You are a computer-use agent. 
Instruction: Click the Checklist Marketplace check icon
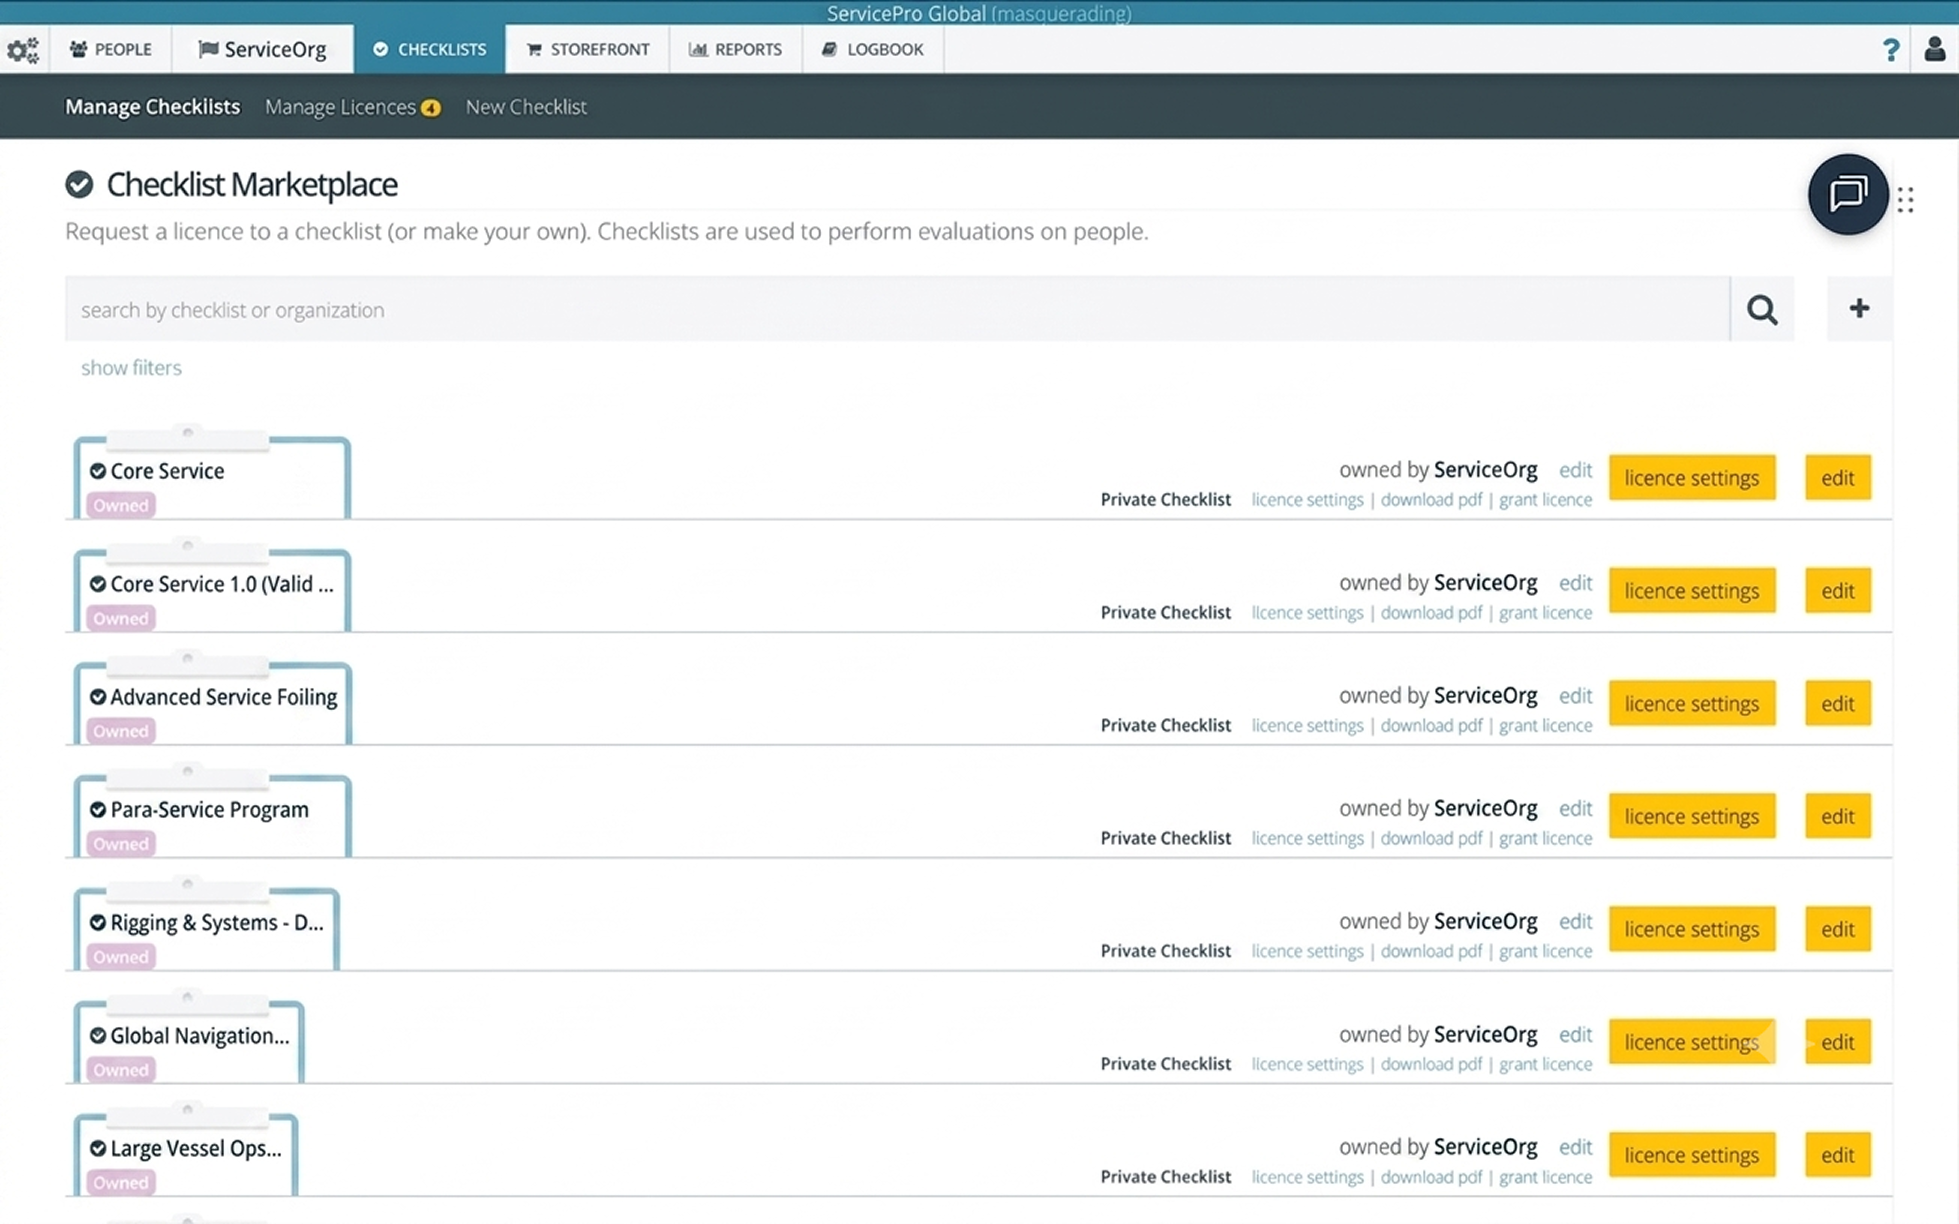(x=79, y=184)
